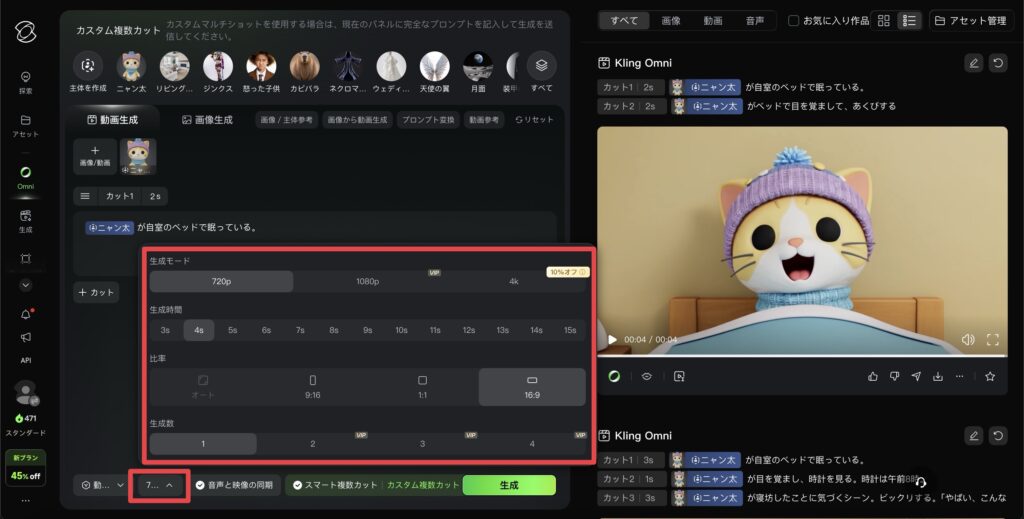Image resolution: width=1024 pixels, height=519 pixels.
Task: Switch to grid view layout icon
Action: pos(883,20)
